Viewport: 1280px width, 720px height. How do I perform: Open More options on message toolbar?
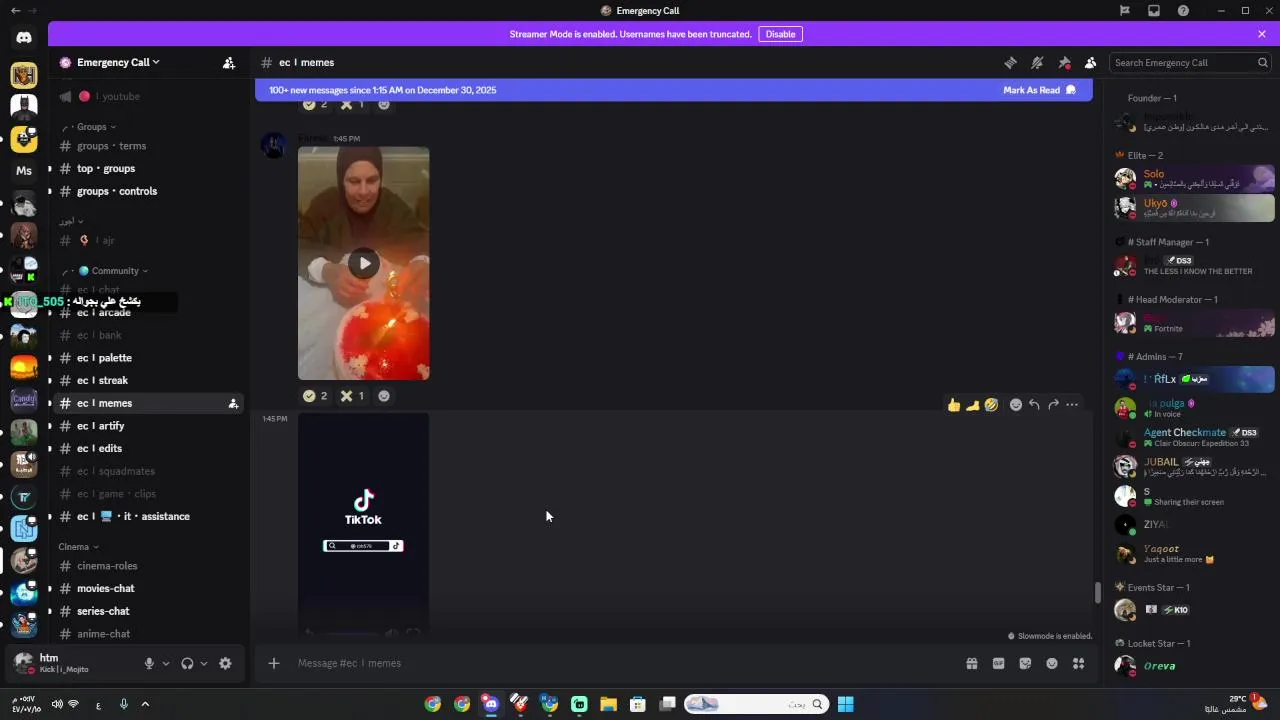1072,405
